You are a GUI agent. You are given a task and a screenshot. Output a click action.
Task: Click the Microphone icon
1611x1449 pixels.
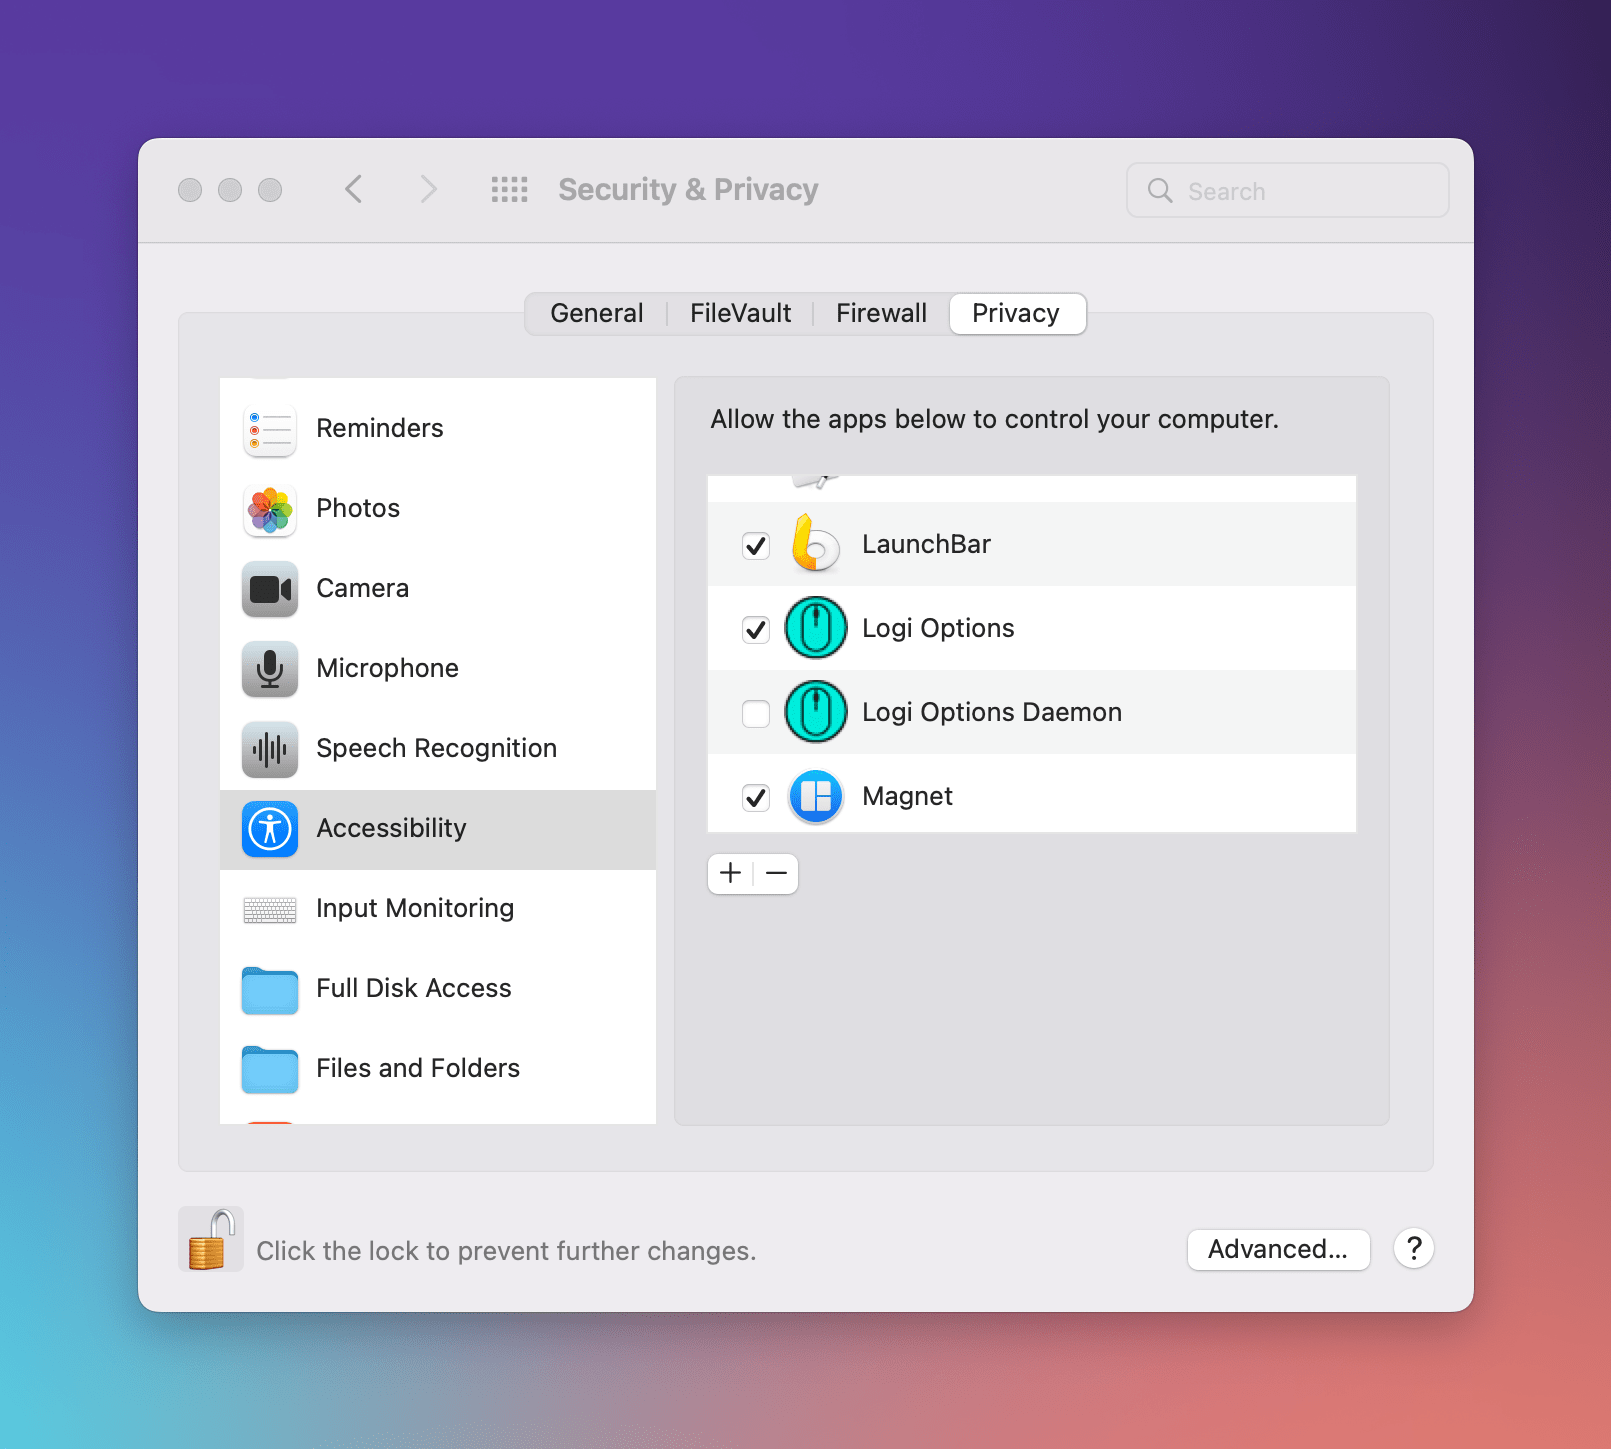click(270, 669)
